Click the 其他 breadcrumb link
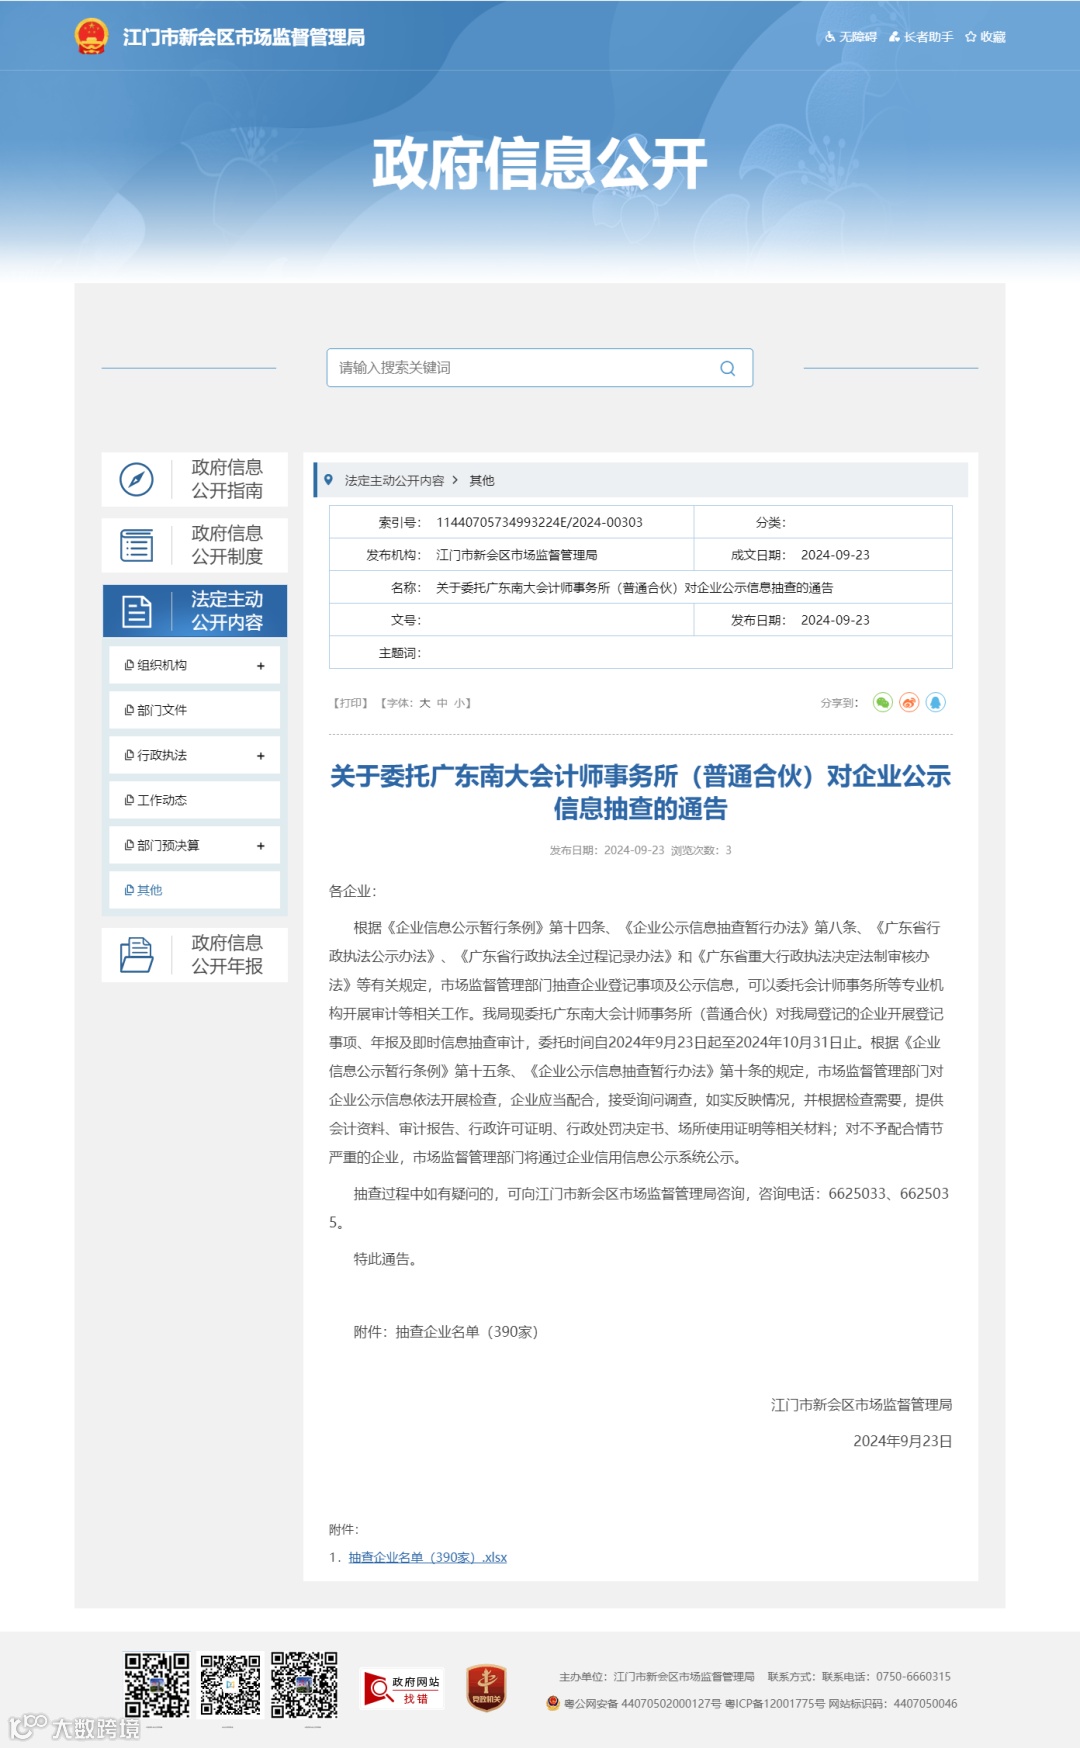 pos(482,481)
